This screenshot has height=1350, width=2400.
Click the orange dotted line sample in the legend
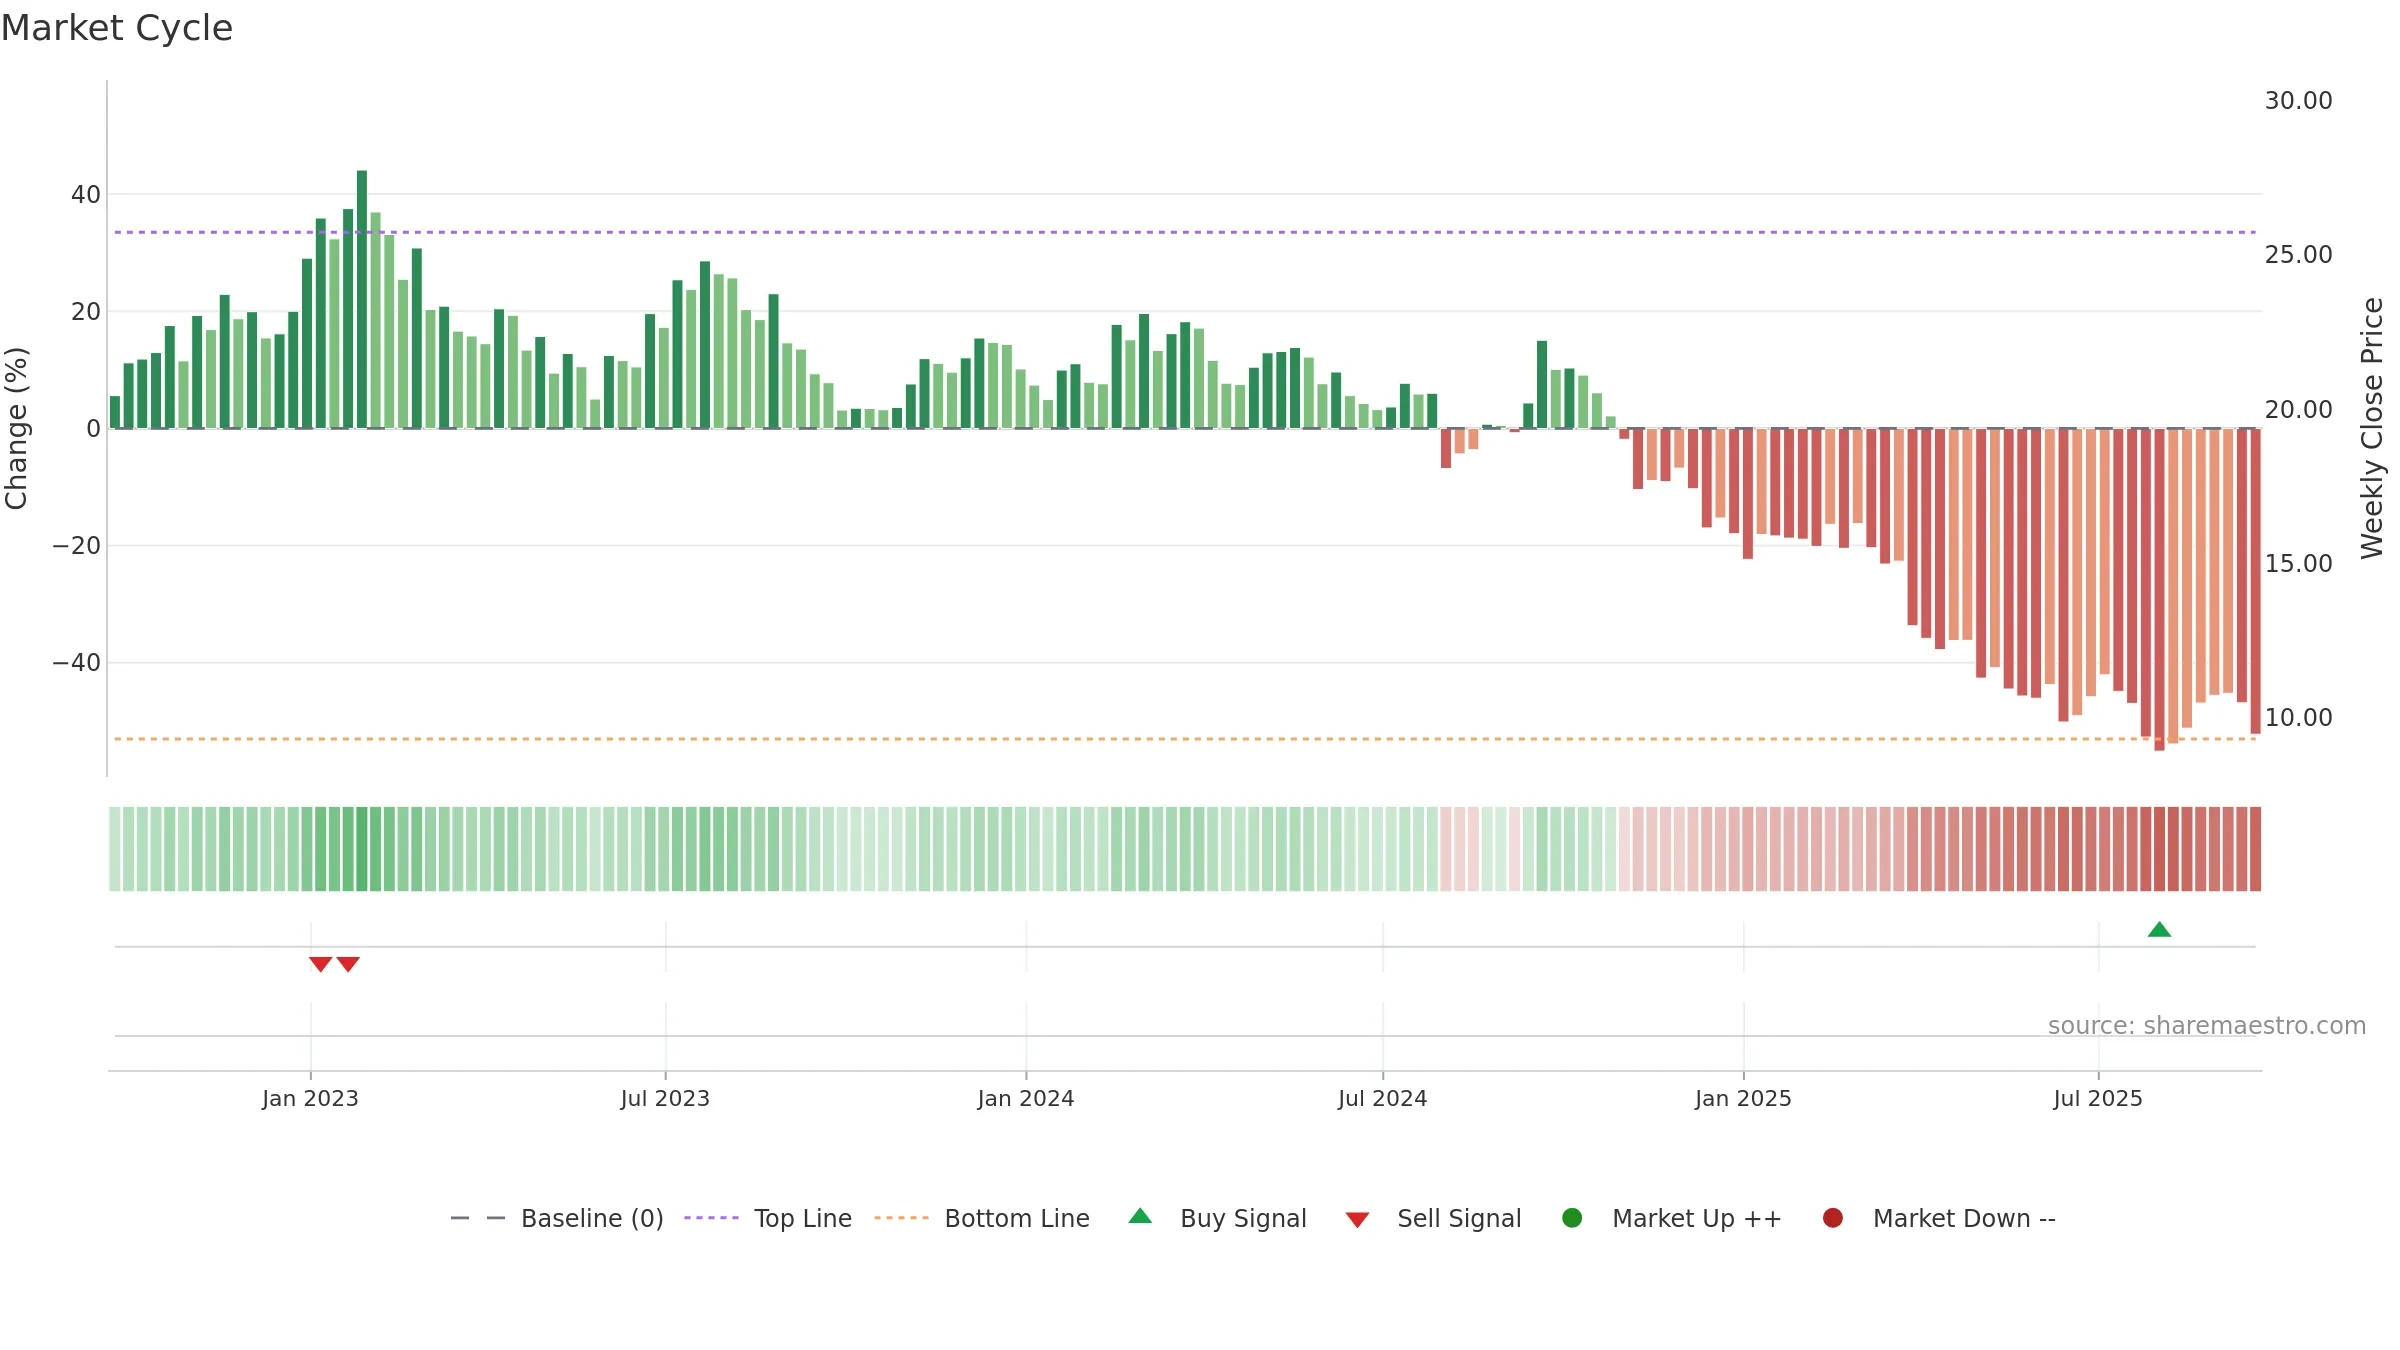[901, 1218]
